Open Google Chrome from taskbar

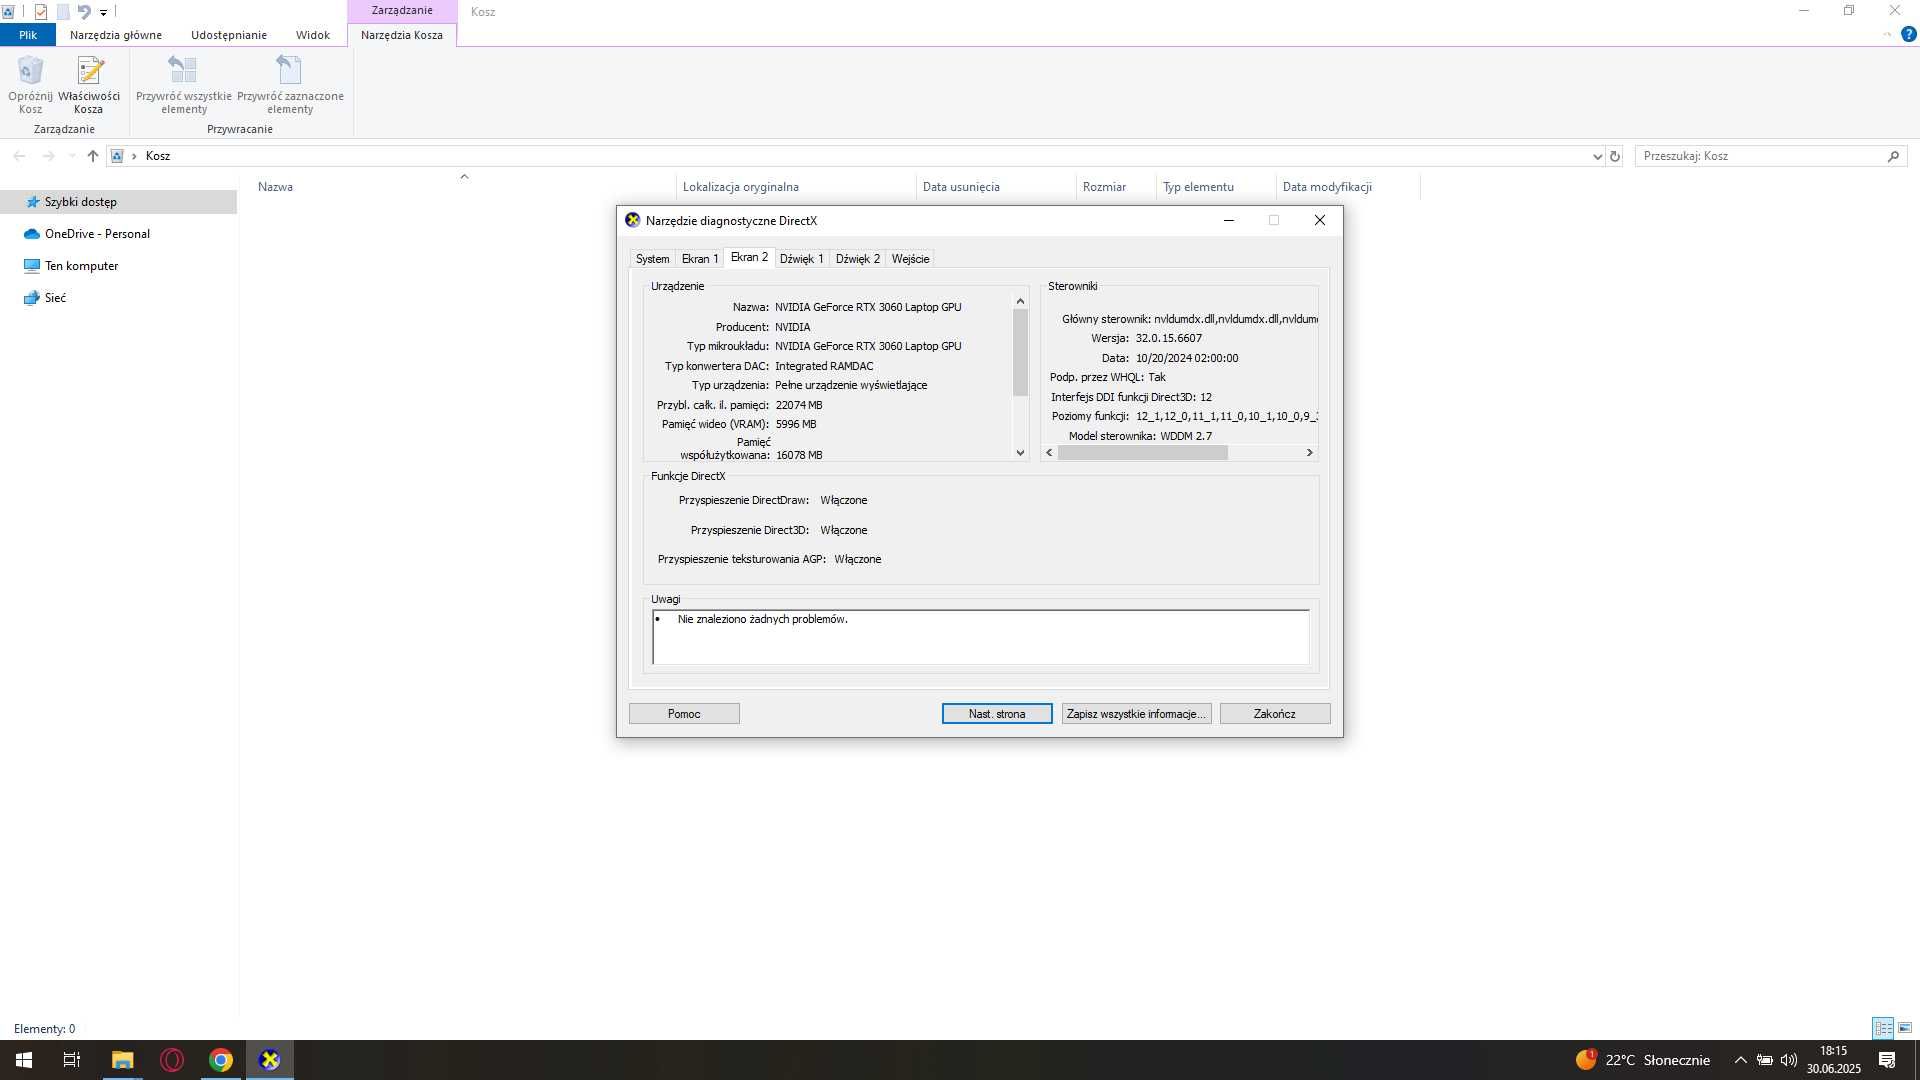[x=221, y=1060]
